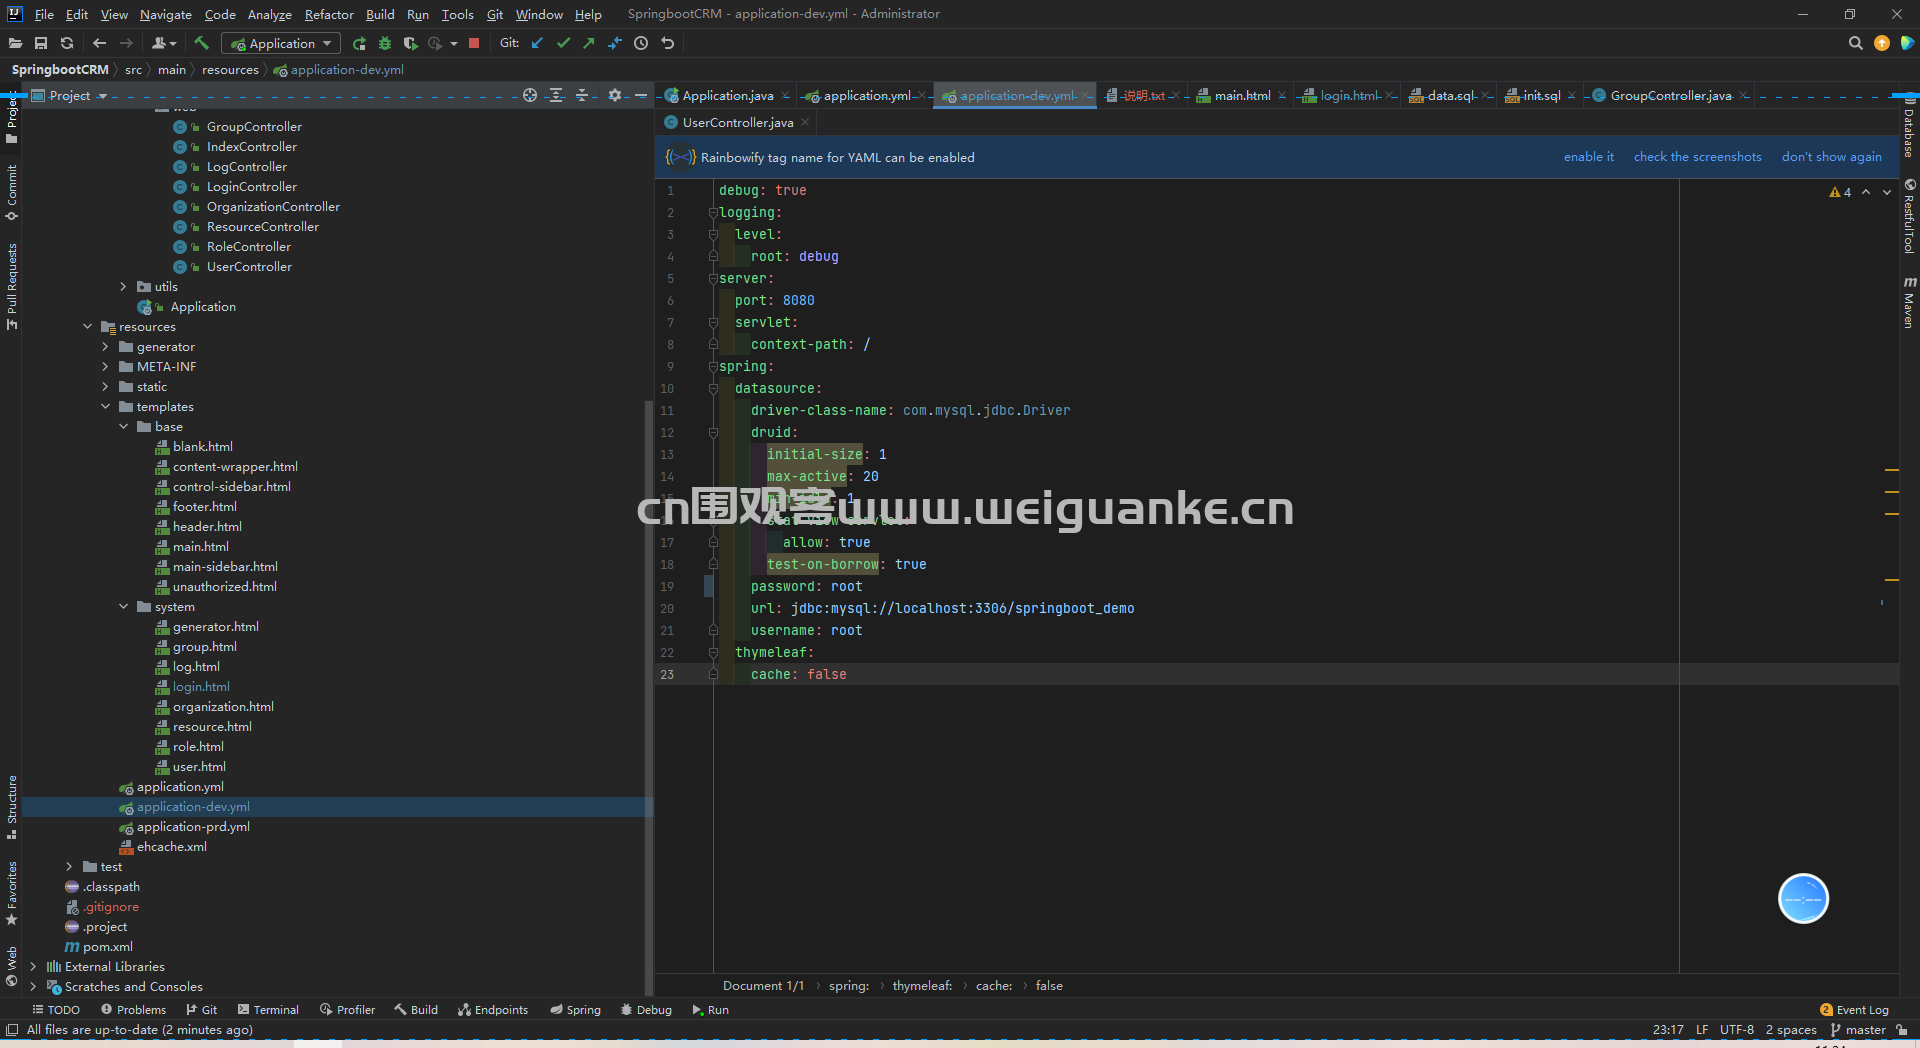Click the Build project hammer icon
The width and height of the screenshot is (1920, 1048).
202,43
